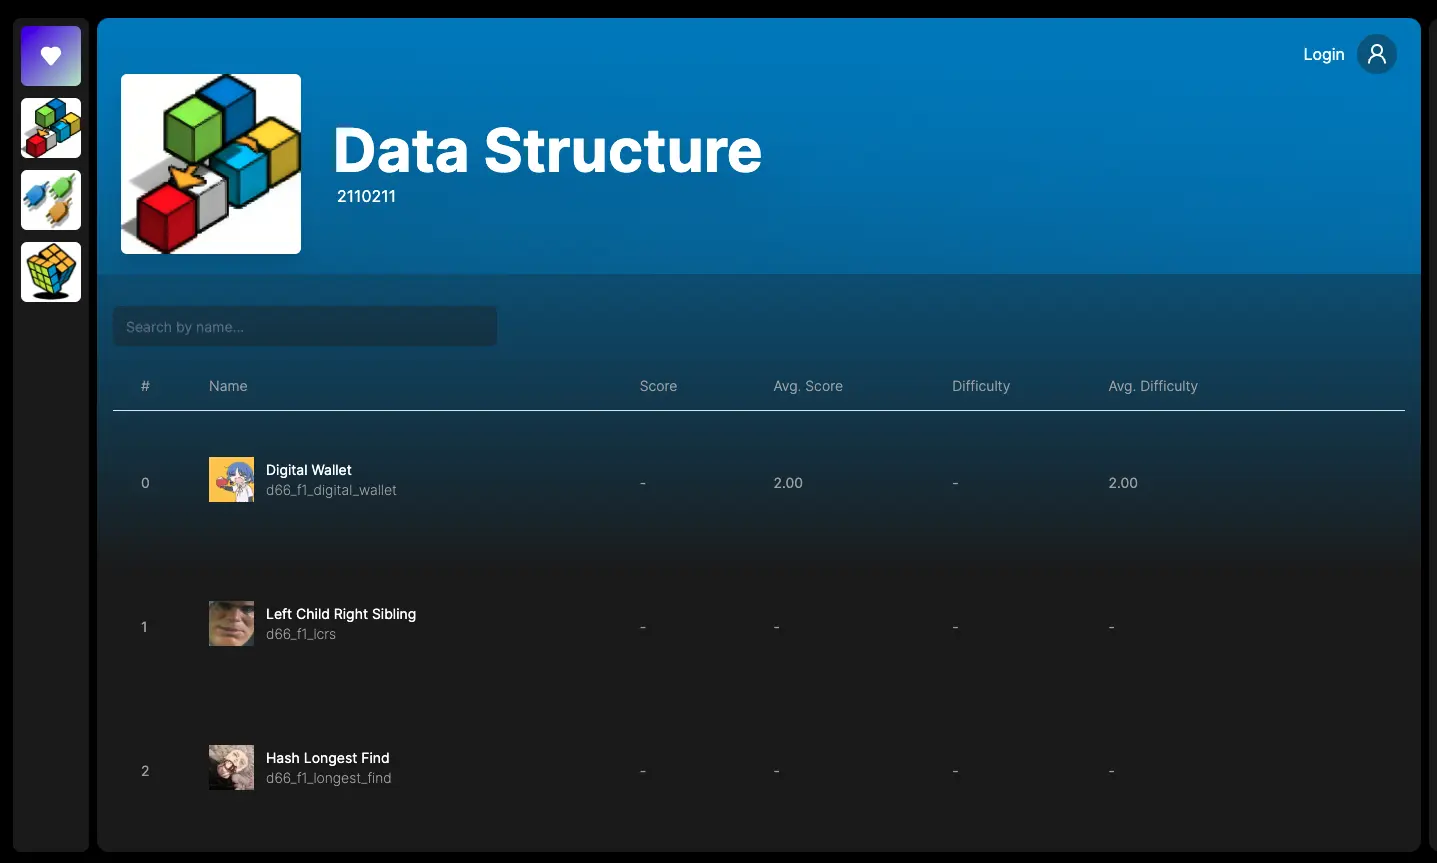
Task: Select the plug connectors course icon in sidebar
Action: [51, 200]
